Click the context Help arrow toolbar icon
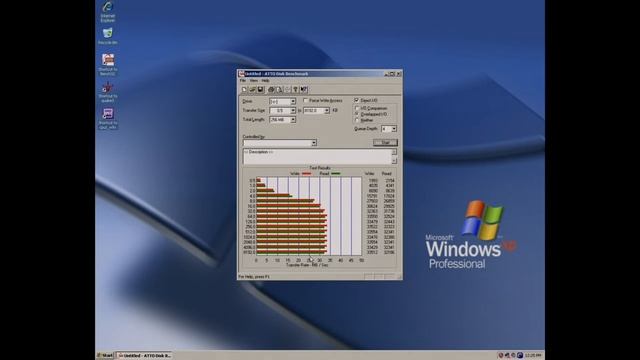This screenshot has width=640, height=360. (304, 89)
